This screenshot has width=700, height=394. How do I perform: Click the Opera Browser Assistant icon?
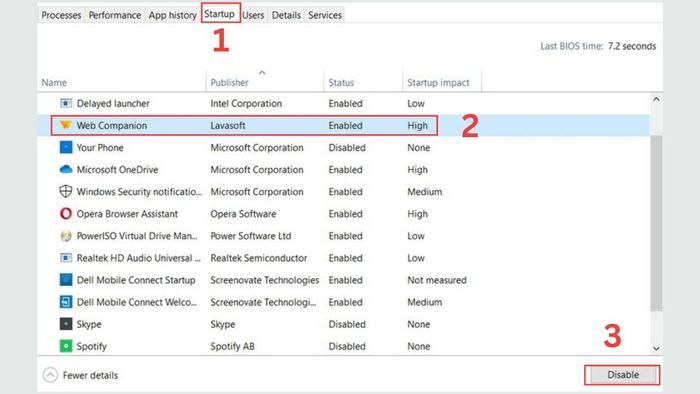click(x=66, y=214)
